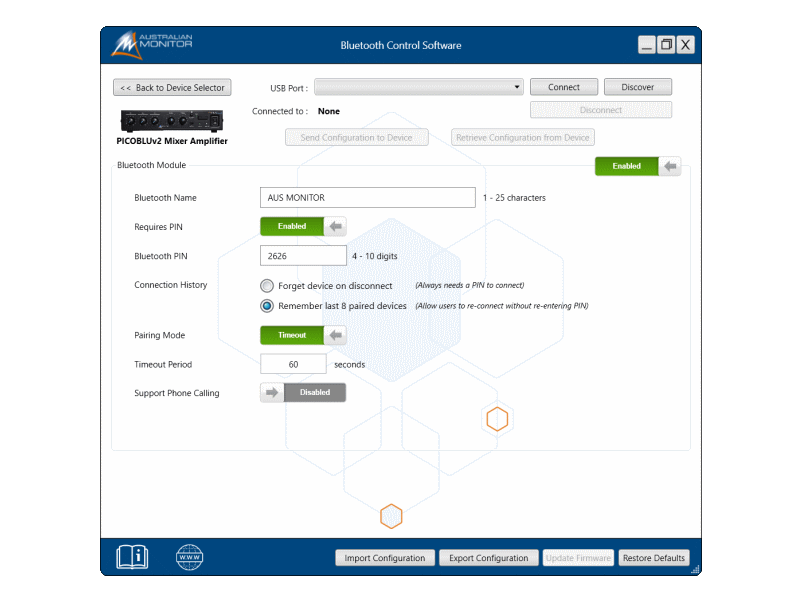Toggle the Bluetooth Module enabled switch
This screenshot has width=800, height=600.
pyautogui.click(x=638, y=166)
